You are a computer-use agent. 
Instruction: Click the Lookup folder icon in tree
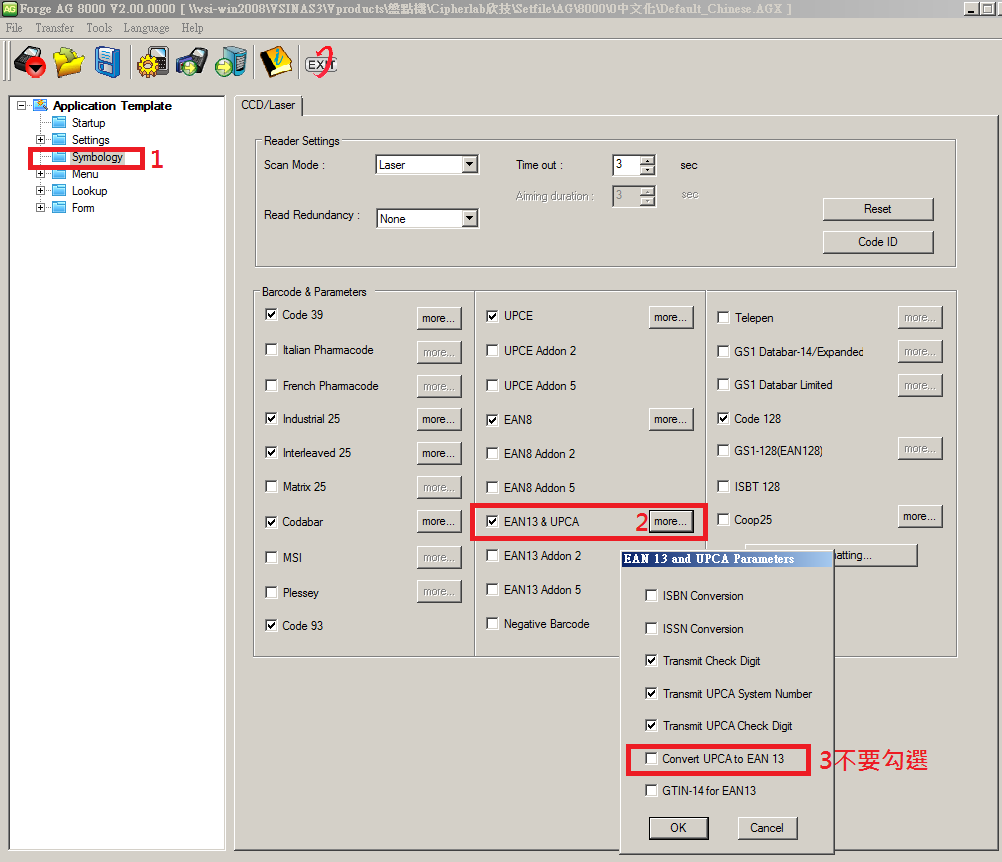59,190
